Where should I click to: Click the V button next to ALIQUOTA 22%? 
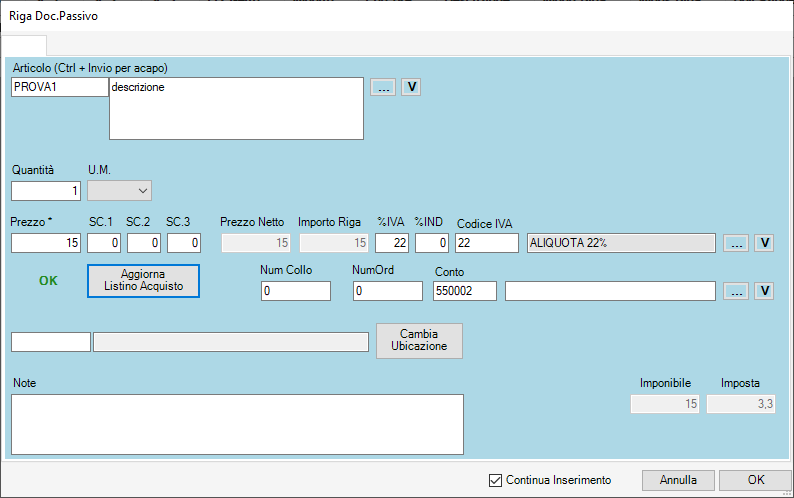tap(763, 243)
